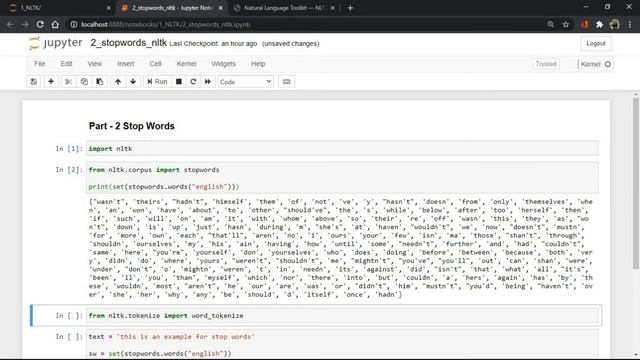Rename notebook title 2_stopwords_nltk
The image size is (640, 360).
click(x=129, y=43)
